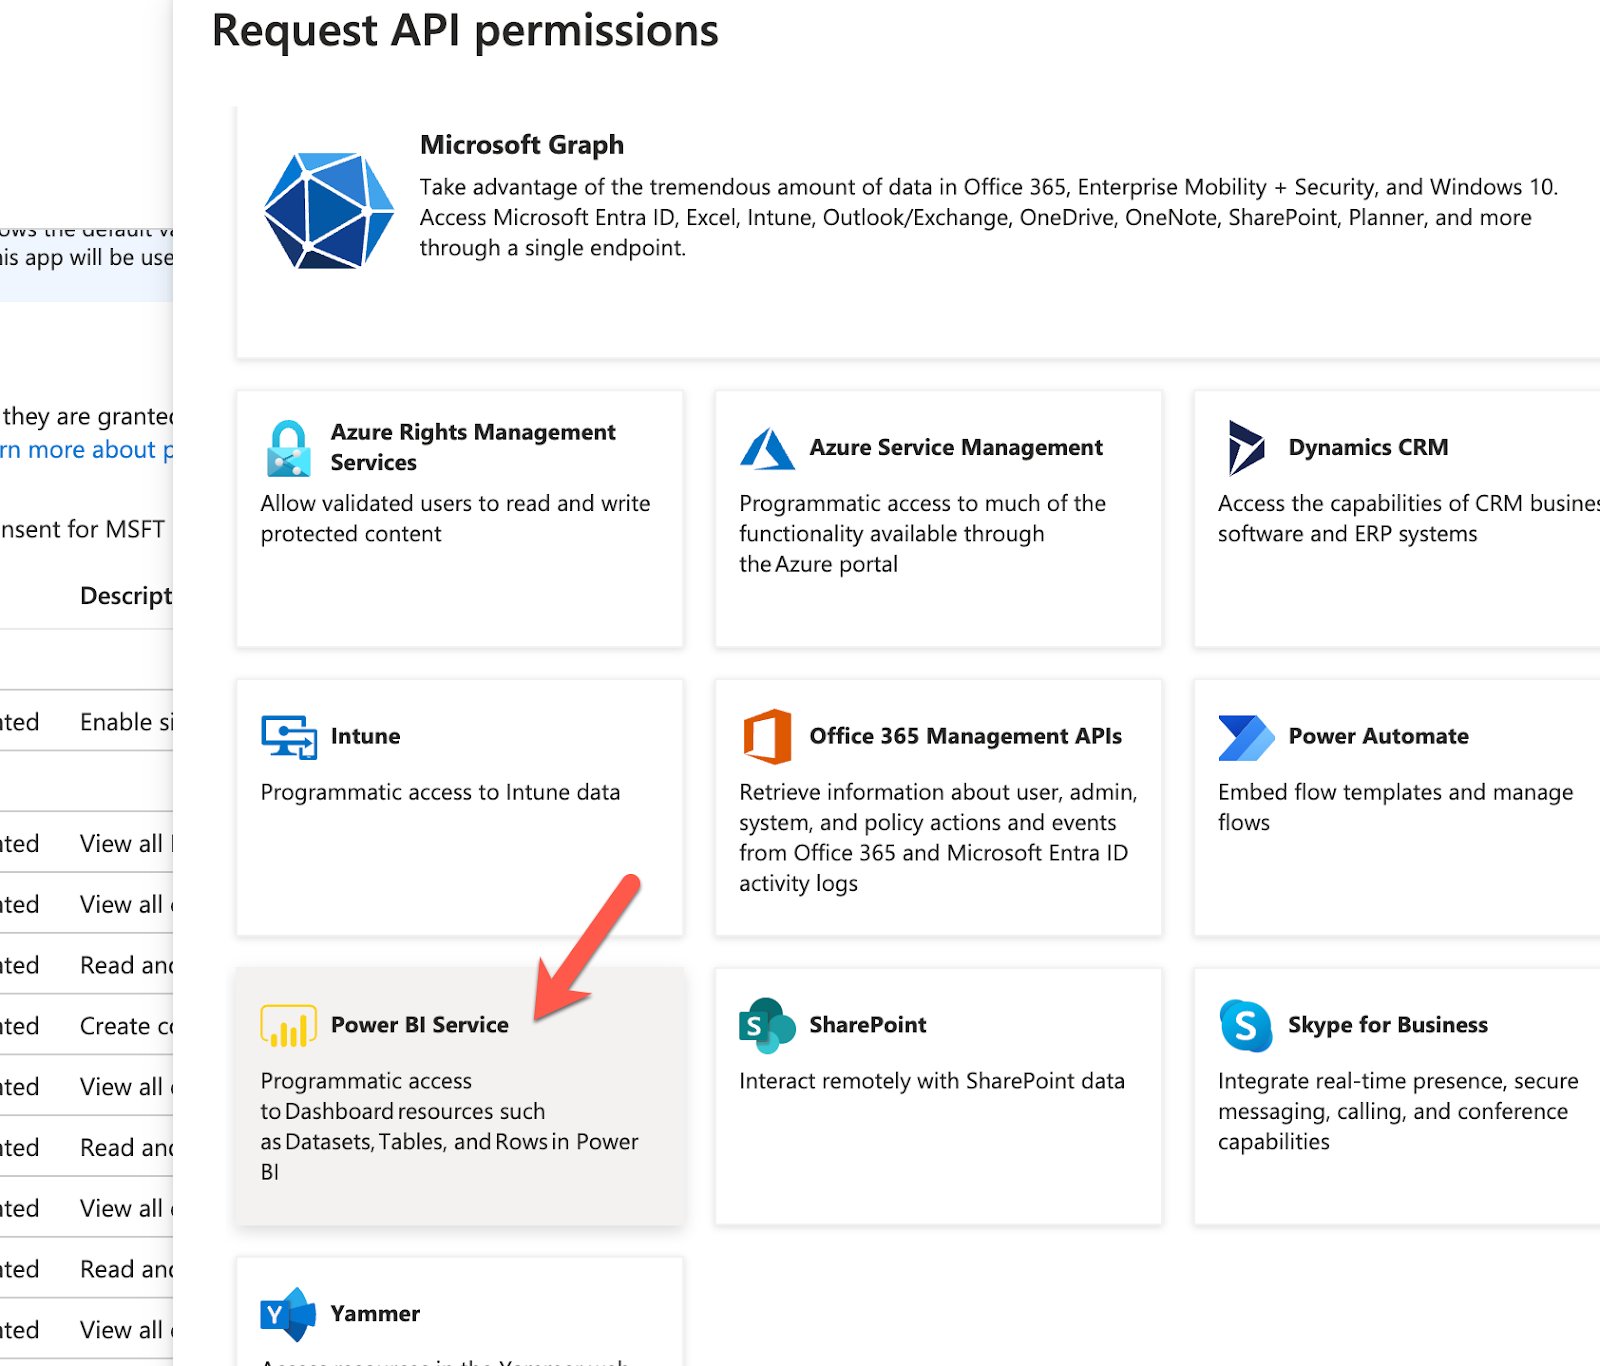Click 'Enable si' row in background table
Image resolution: width=1600 pixels, height=1366 pixels.
click(87, 722)
